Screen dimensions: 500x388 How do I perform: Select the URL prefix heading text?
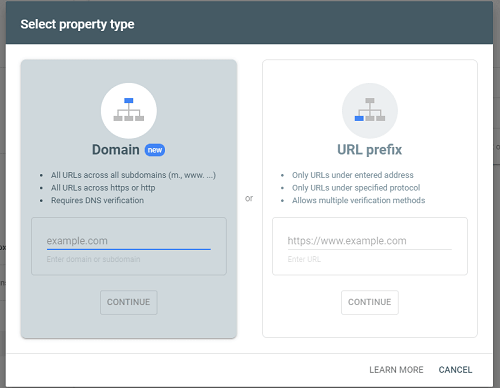click(370, 150)
